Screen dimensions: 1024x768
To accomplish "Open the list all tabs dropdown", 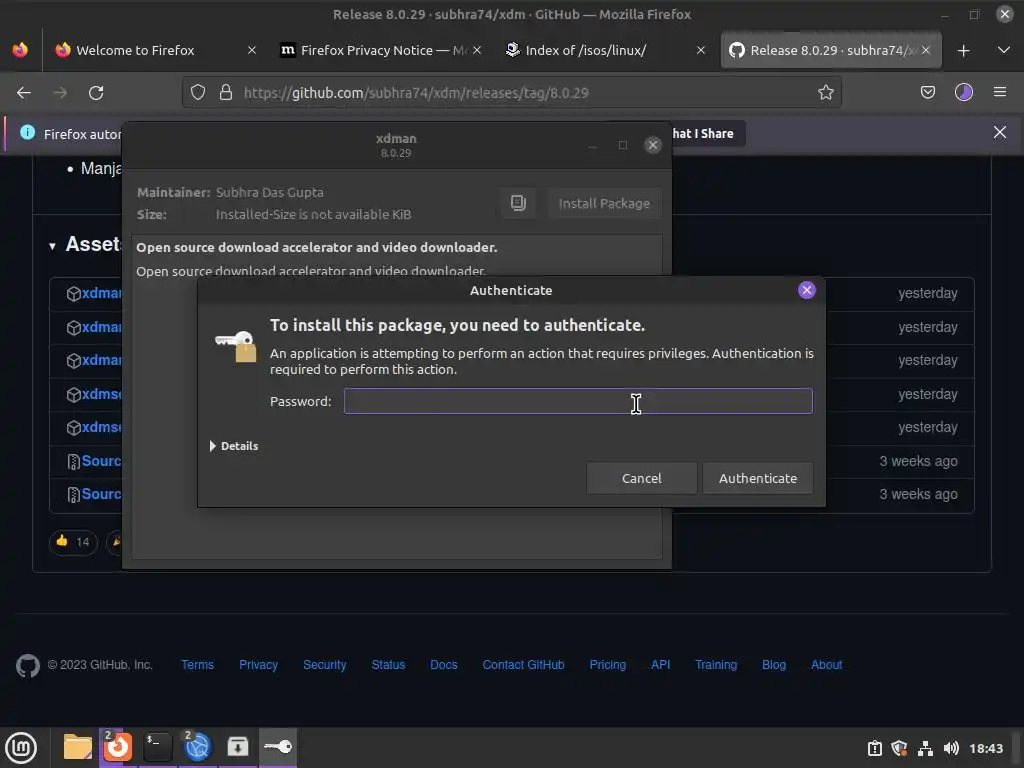I will click(x=1004, y=50).
